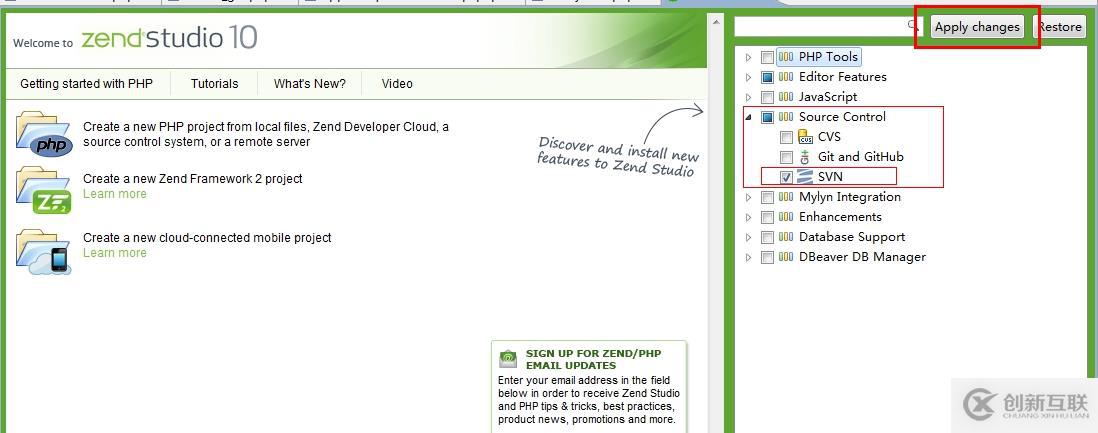Select the SVN row label
The height and width of the screenshot is (433, 1098).
point(830,177)
